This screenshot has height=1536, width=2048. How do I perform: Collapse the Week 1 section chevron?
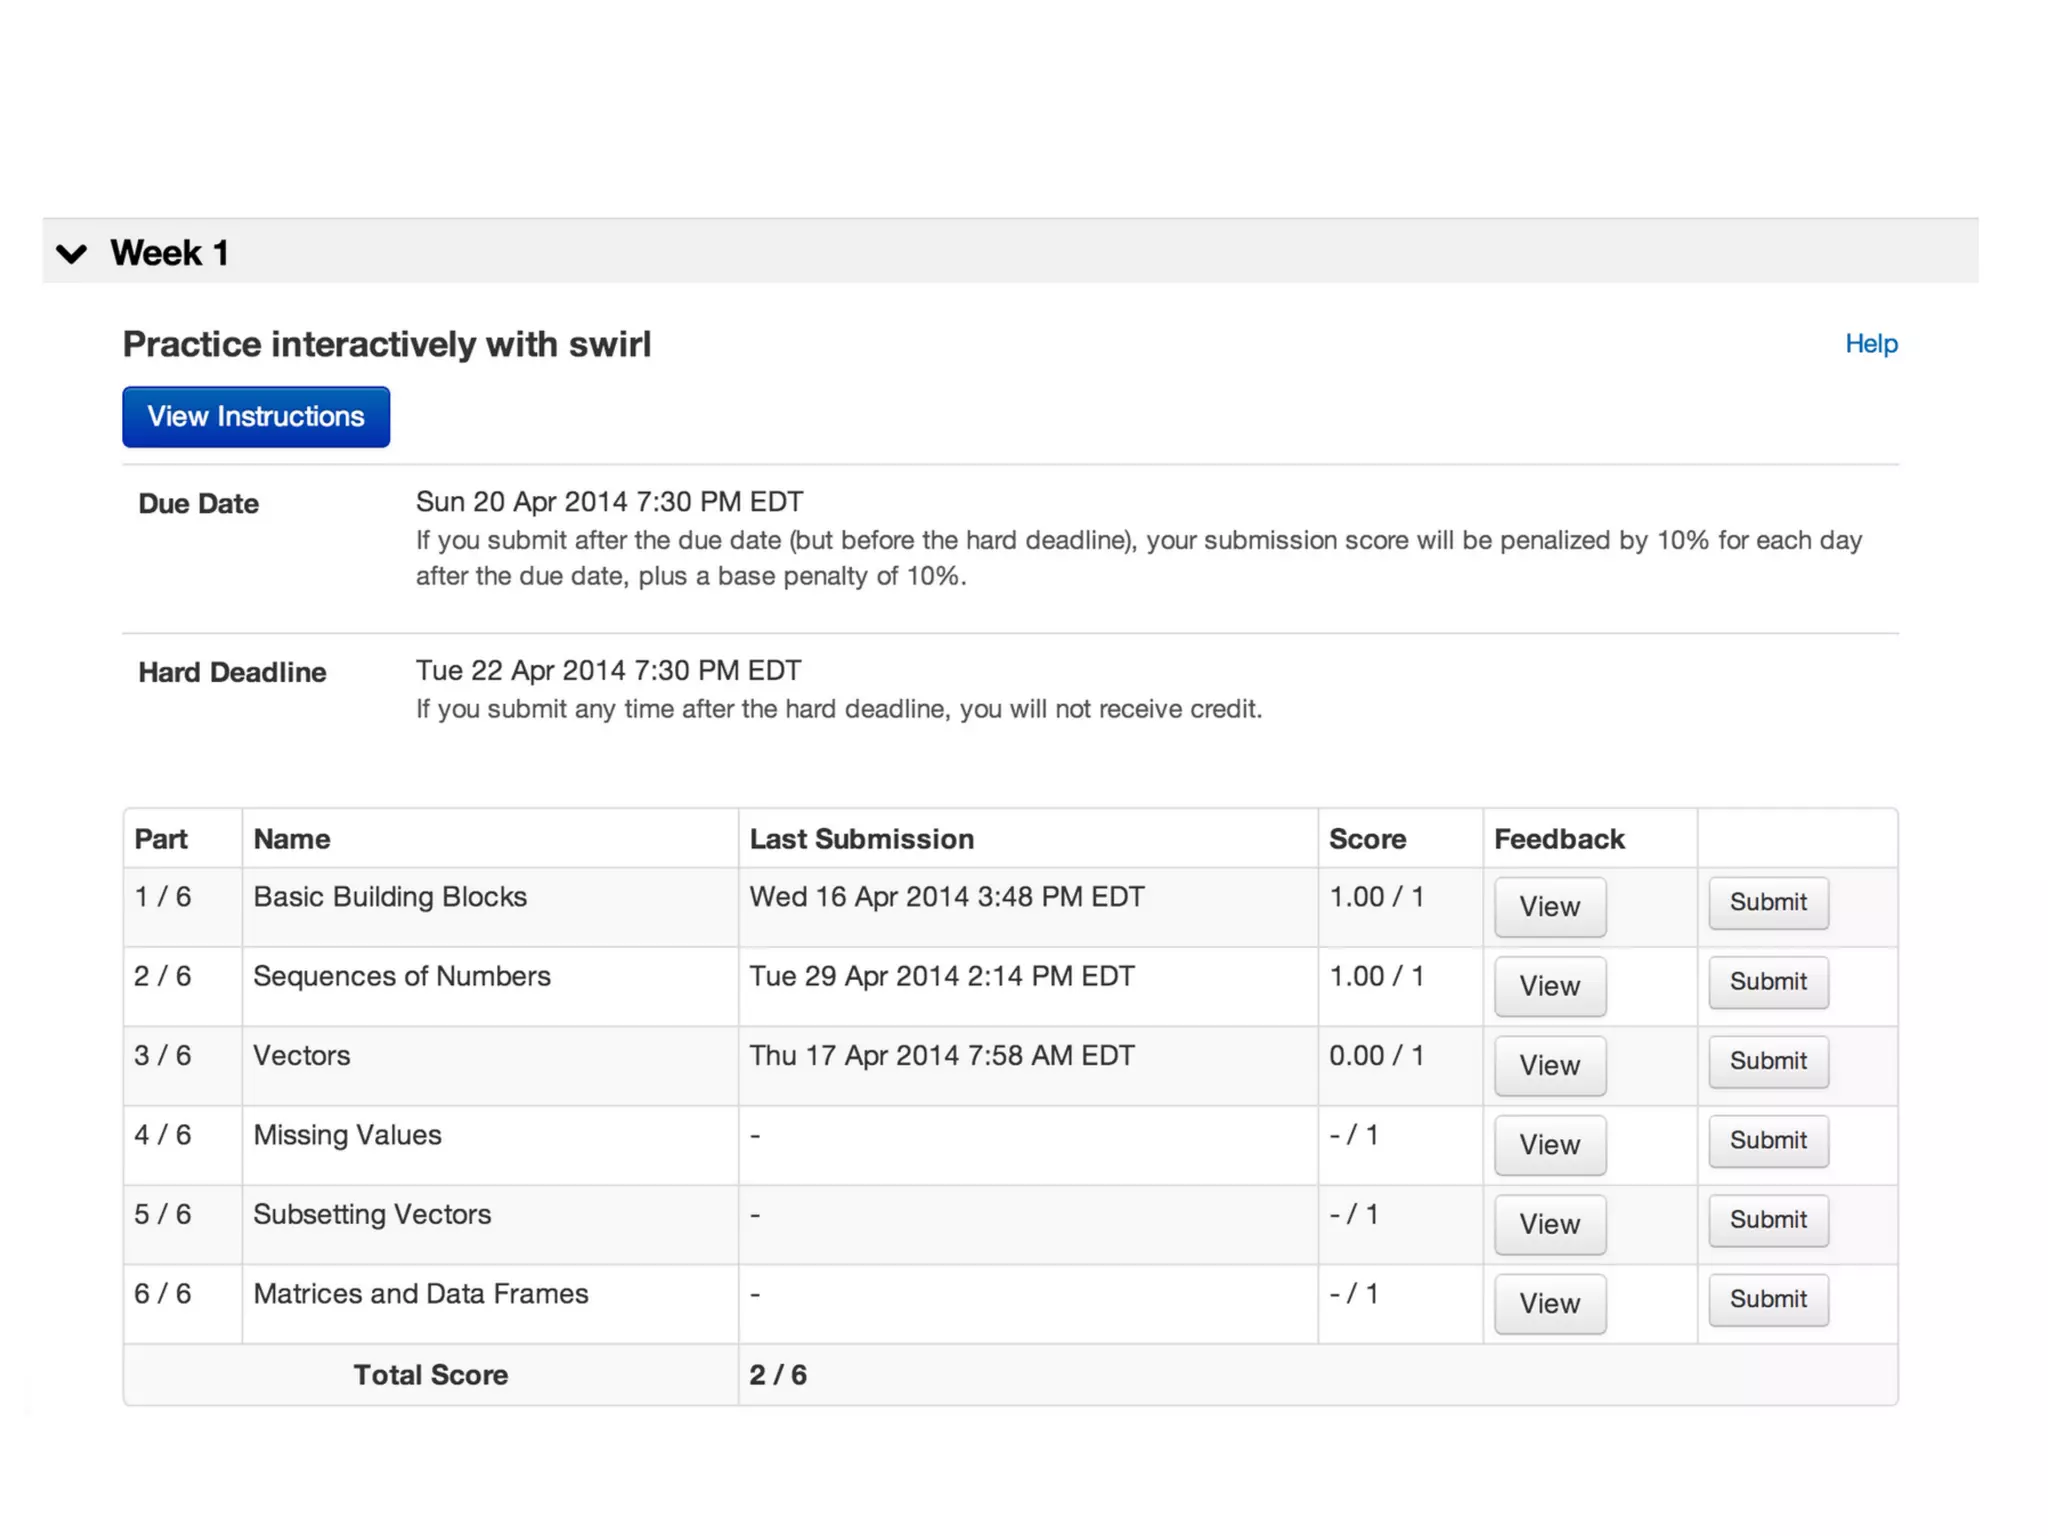pyautogui.click(x=71, y=253)
